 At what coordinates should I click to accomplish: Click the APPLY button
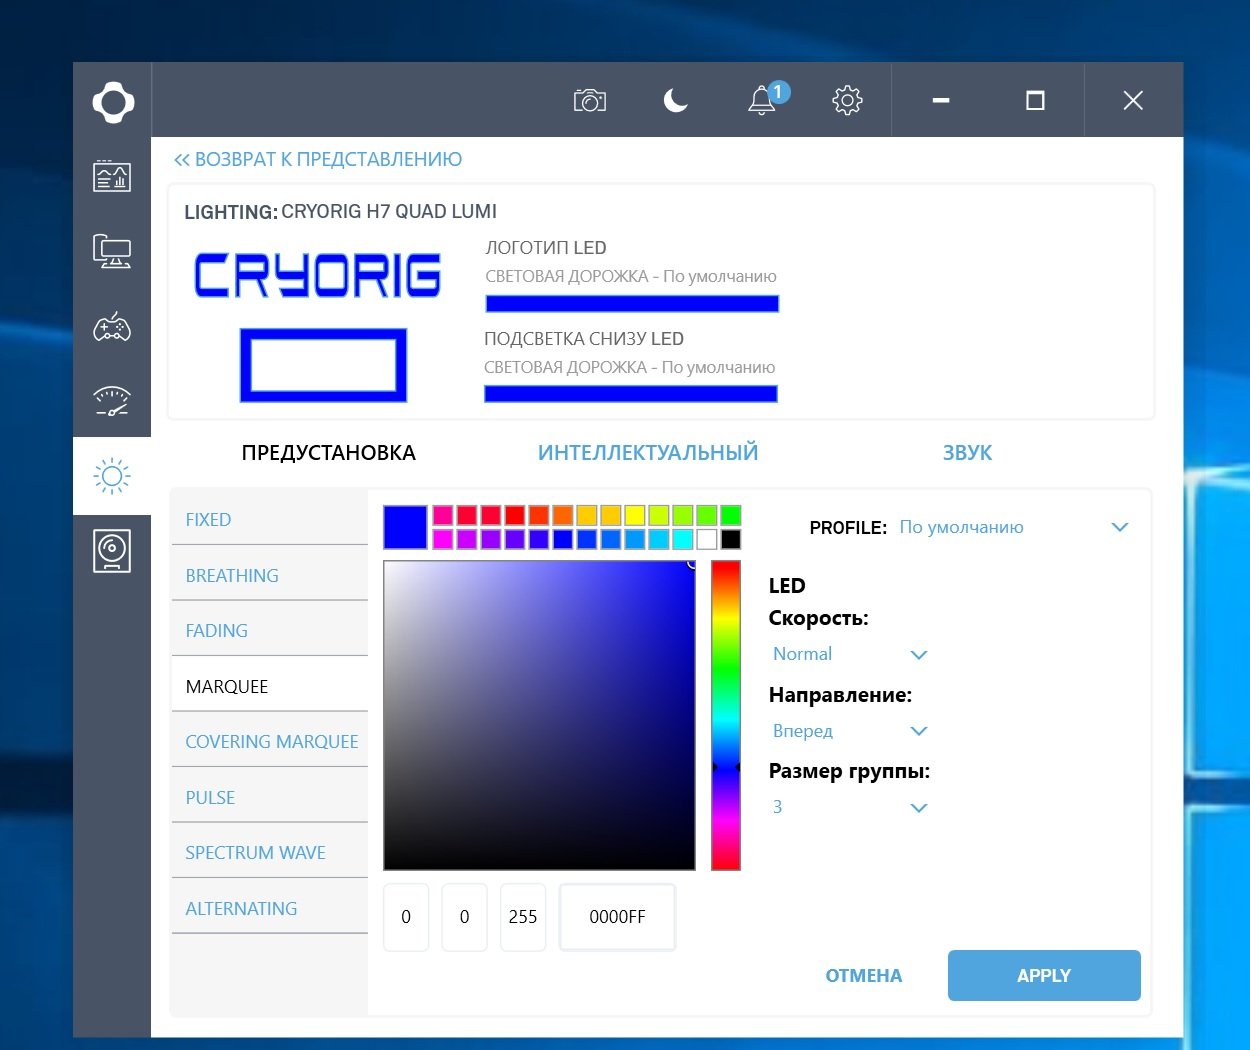point(1044,976)
